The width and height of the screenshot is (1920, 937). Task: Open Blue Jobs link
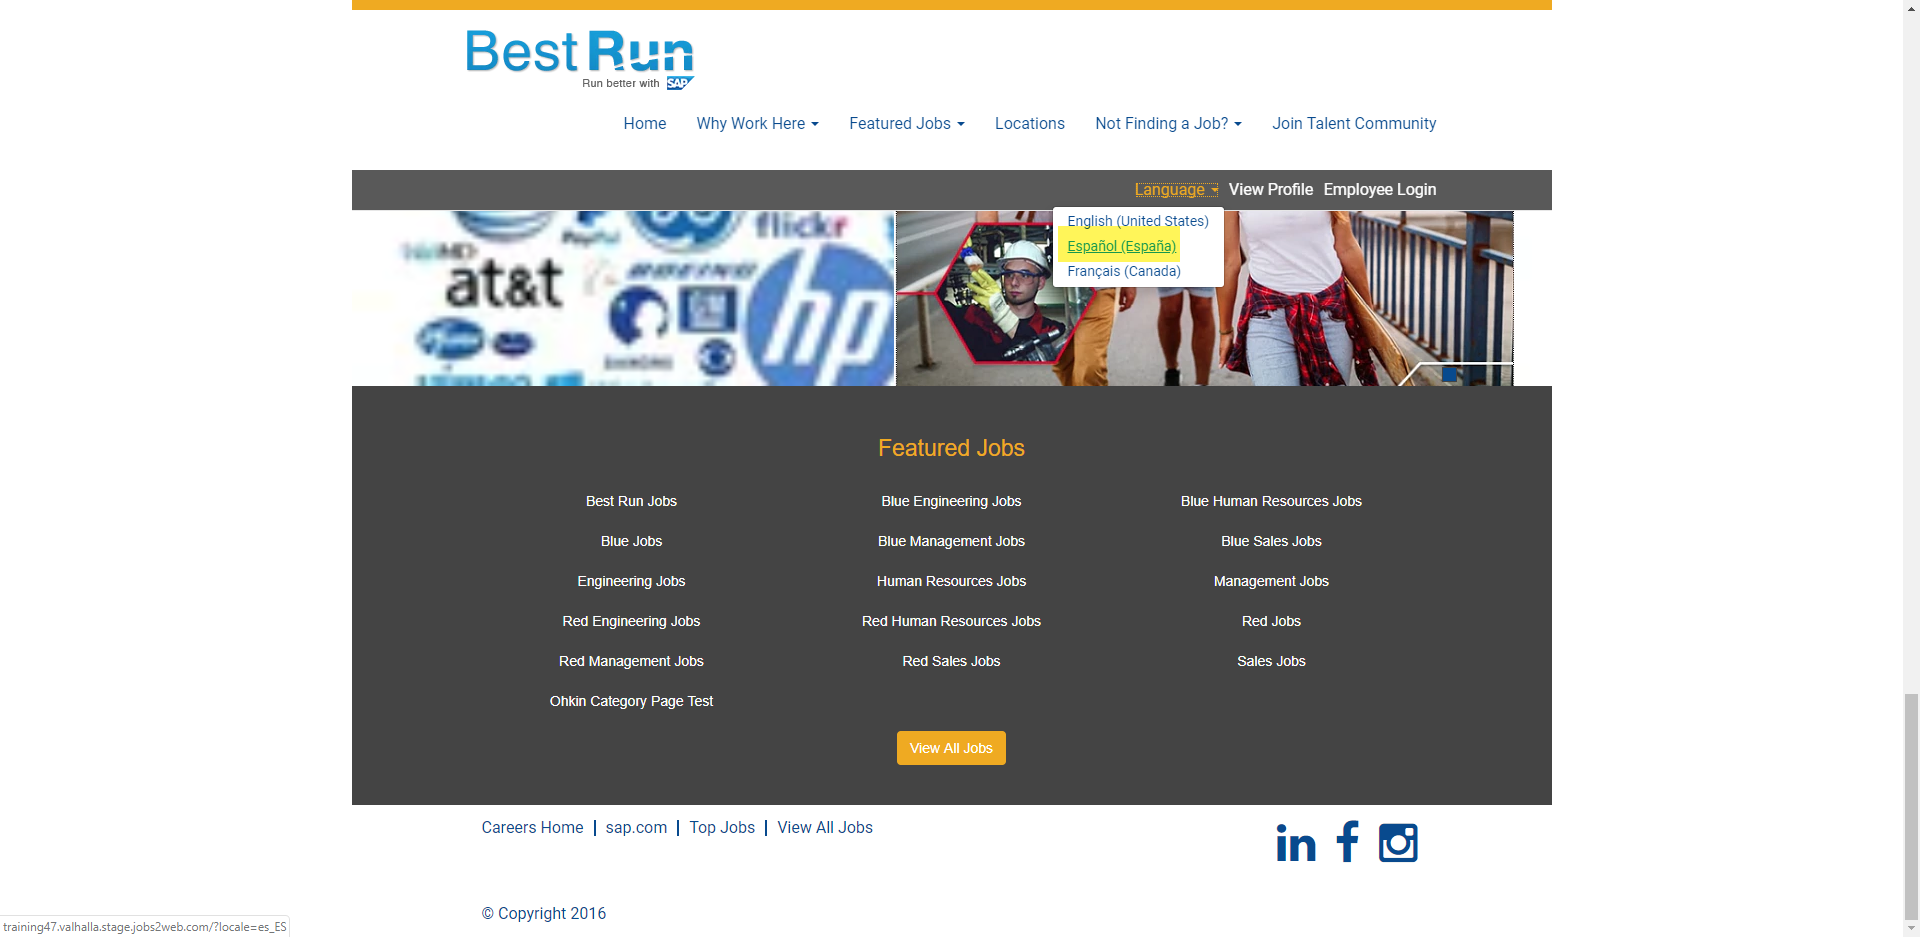point(631,541)
